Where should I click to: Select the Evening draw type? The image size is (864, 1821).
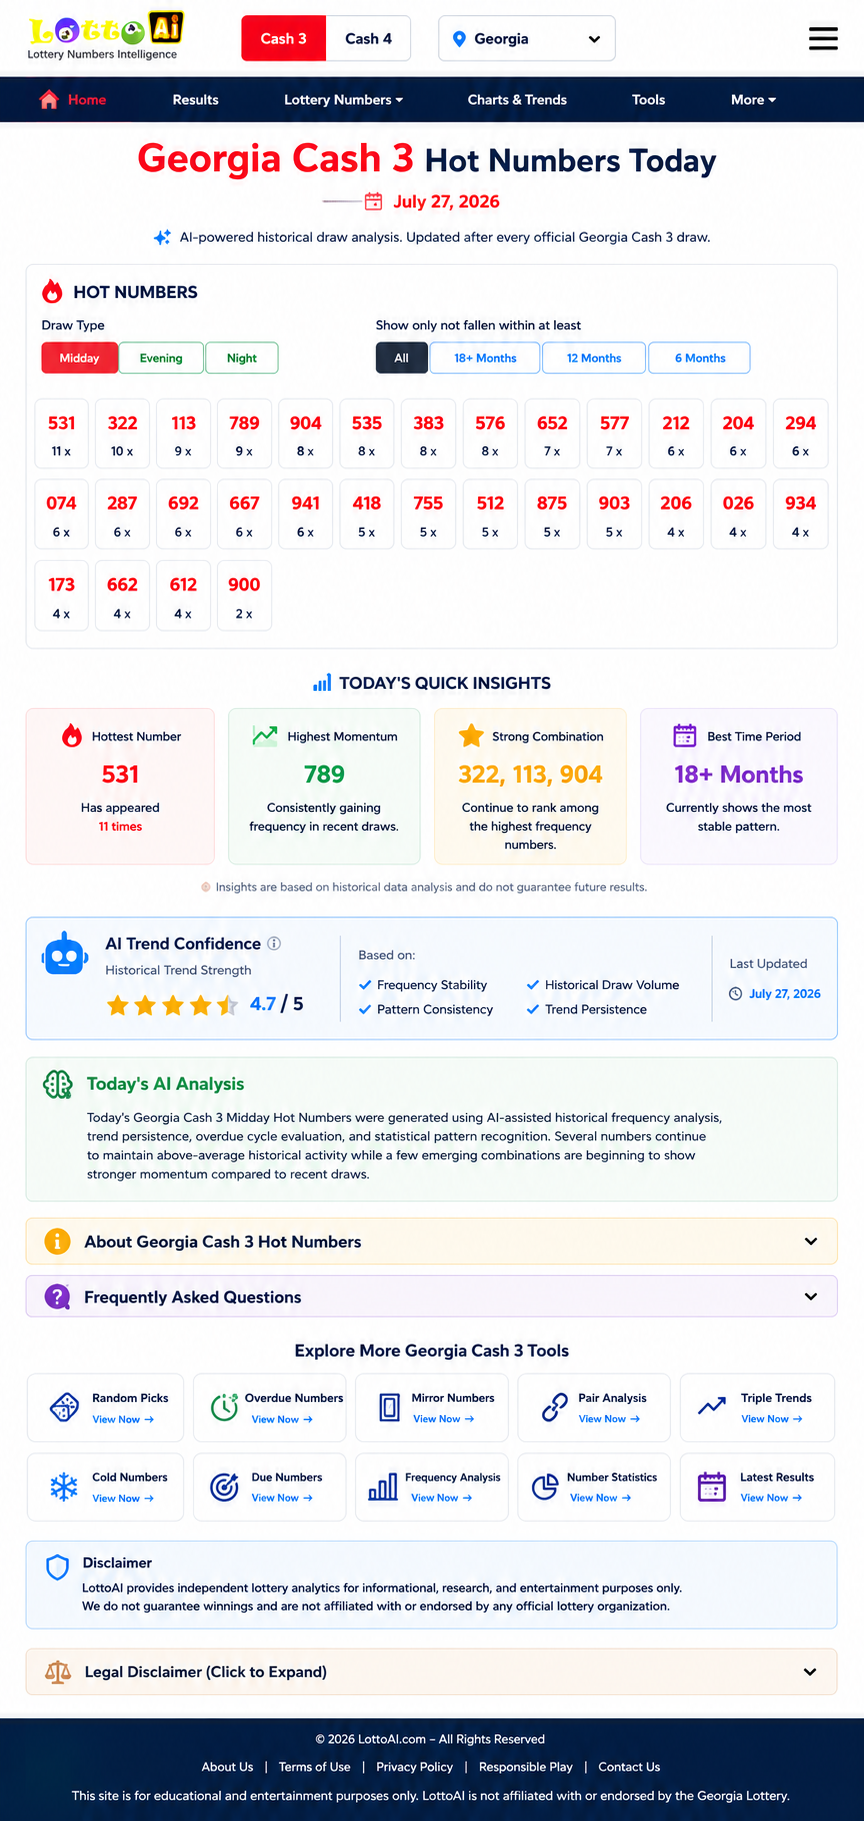click(x=161, y=358)
